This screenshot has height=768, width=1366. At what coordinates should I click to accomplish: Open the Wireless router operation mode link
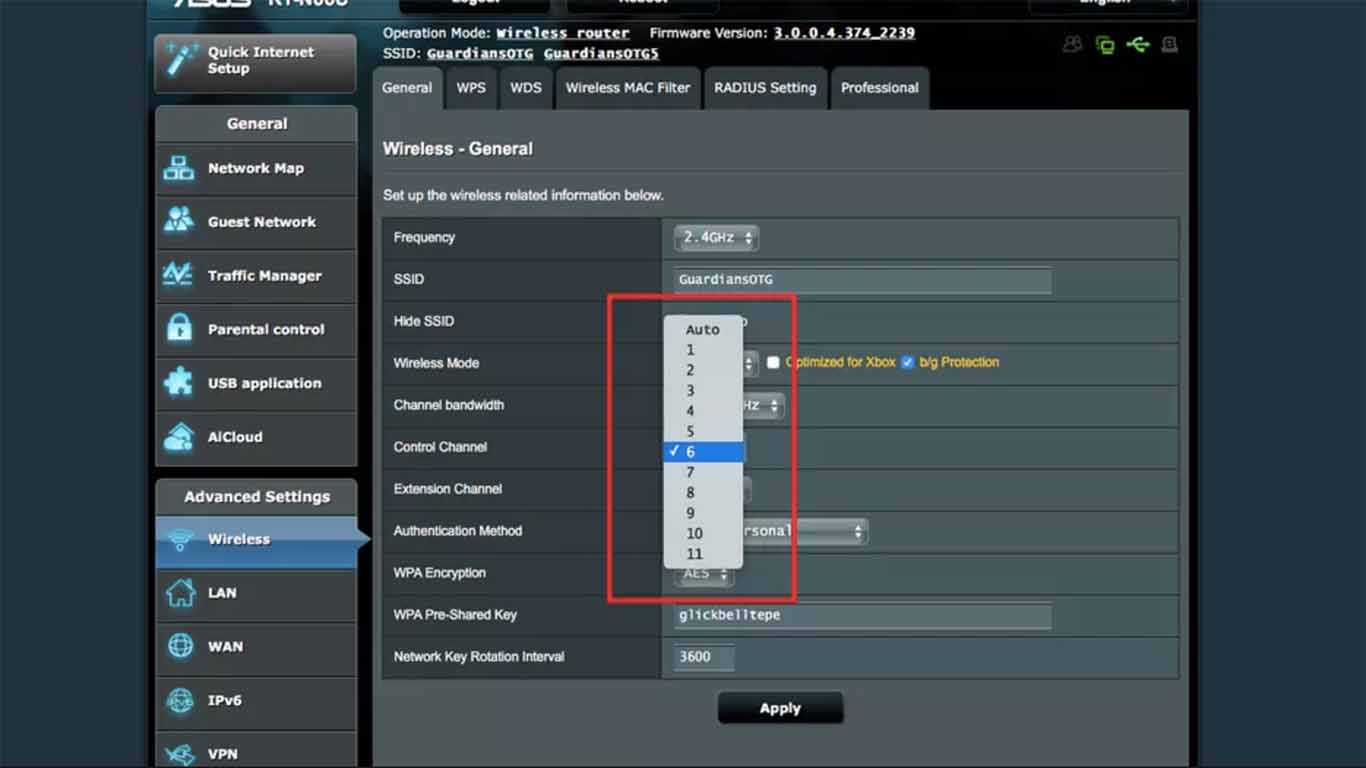(563, 32)
